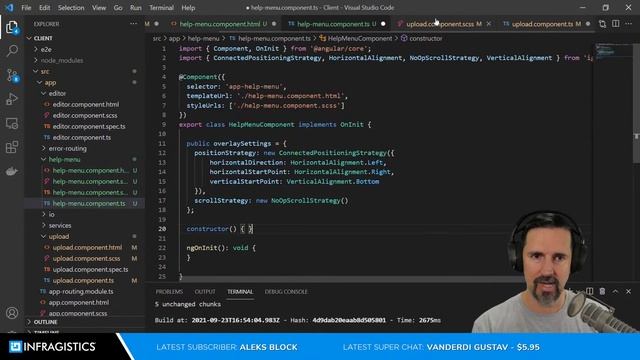The height and width of the screenshot is (360, 640).
Task: Open Remote Explorer view in activity bar
Action: coord(12,123)
